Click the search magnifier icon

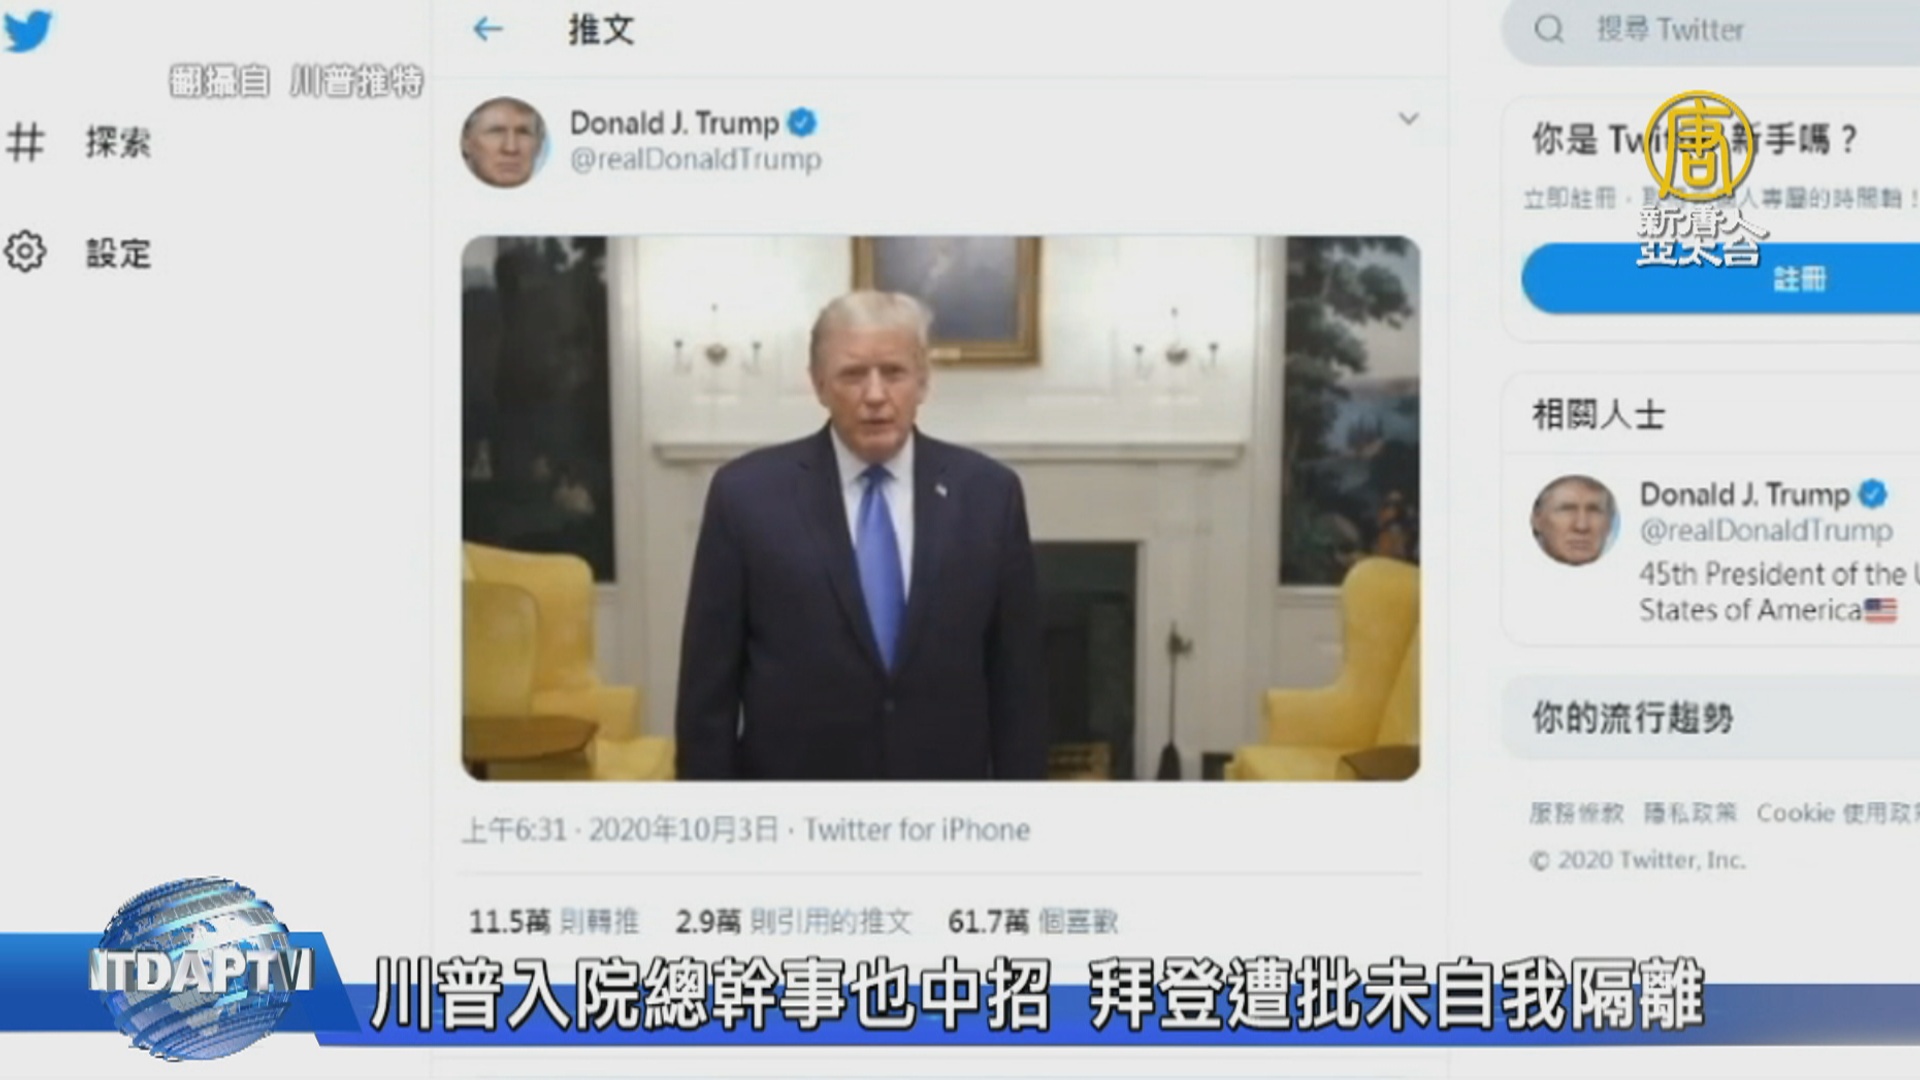coord(1548,29)
